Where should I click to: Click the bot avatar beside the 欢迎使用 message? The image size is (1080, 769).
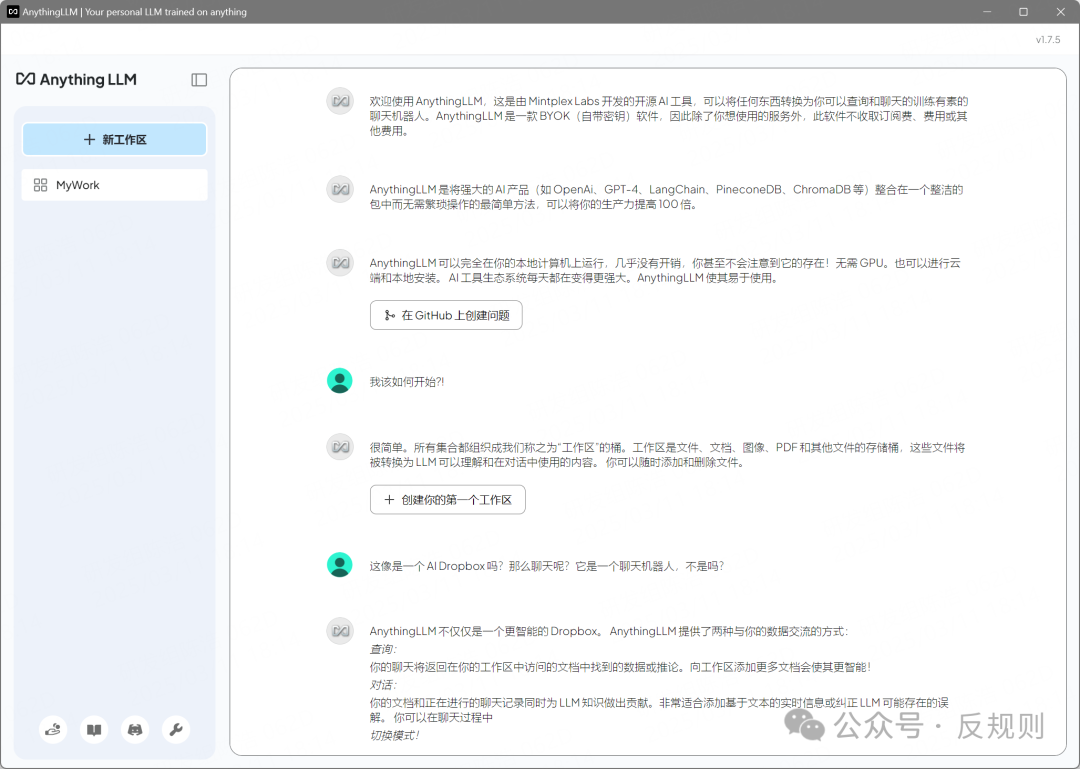tap(340, 101)
